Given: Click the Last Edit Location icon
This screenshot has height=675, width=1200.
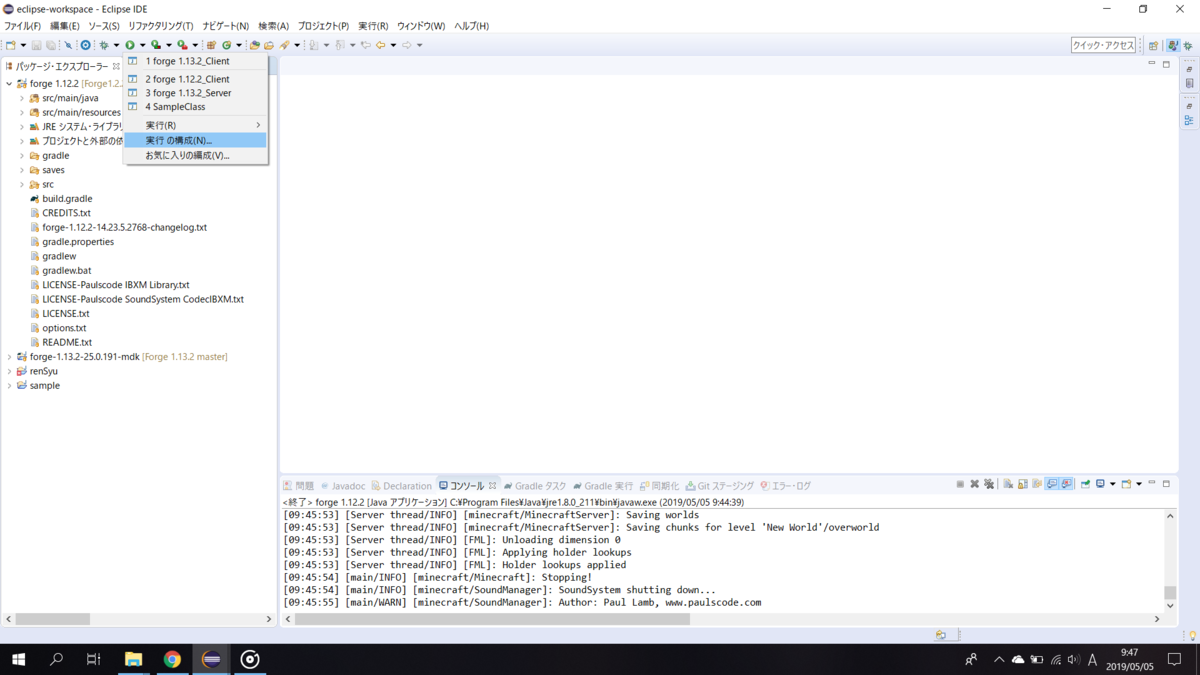Looking at the screenshot, I should point(365,45).
